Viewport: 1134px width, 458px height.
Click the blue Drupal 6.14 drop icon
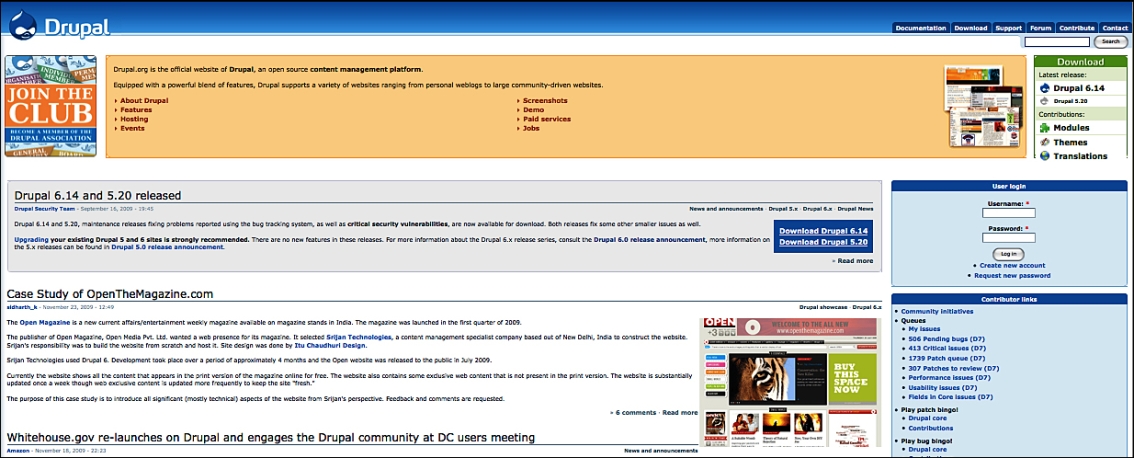[x=1044, y=88]
